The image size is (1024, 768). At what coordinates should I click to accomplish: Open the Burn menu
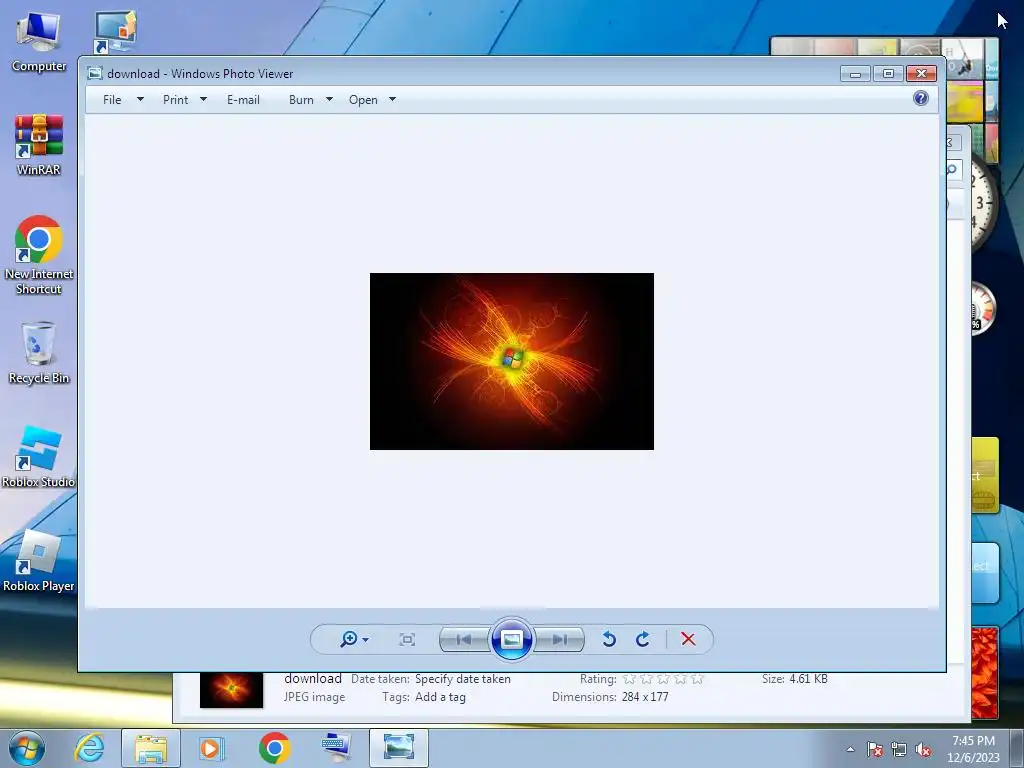(x=301, y=100)
